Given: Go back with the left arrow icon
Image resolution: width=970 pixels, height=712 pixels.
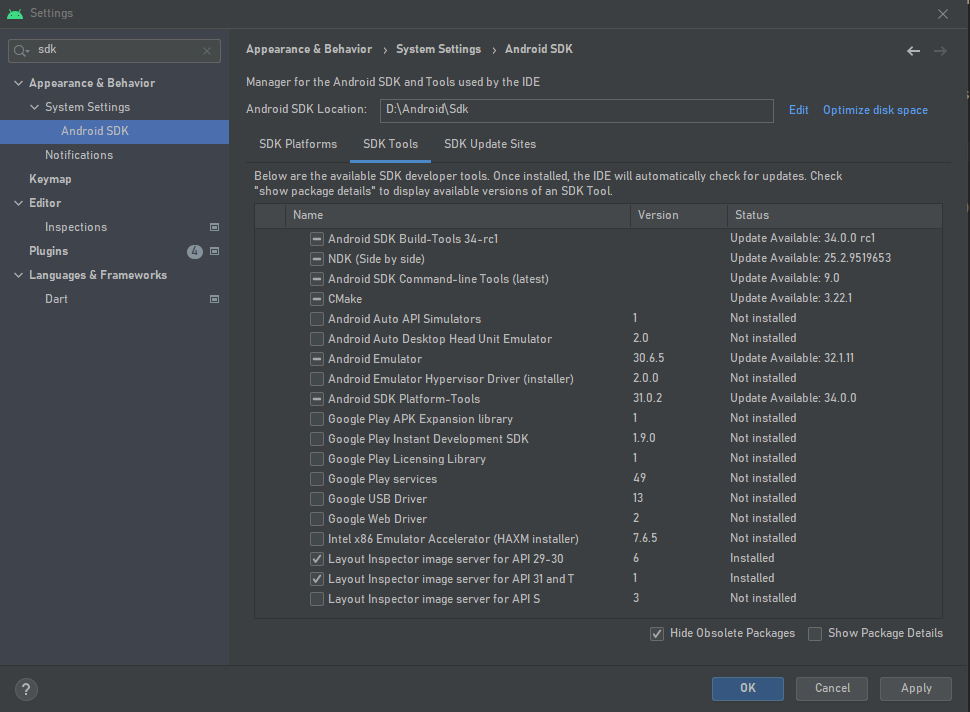Looking at the screenshot, I should [913, 51].
